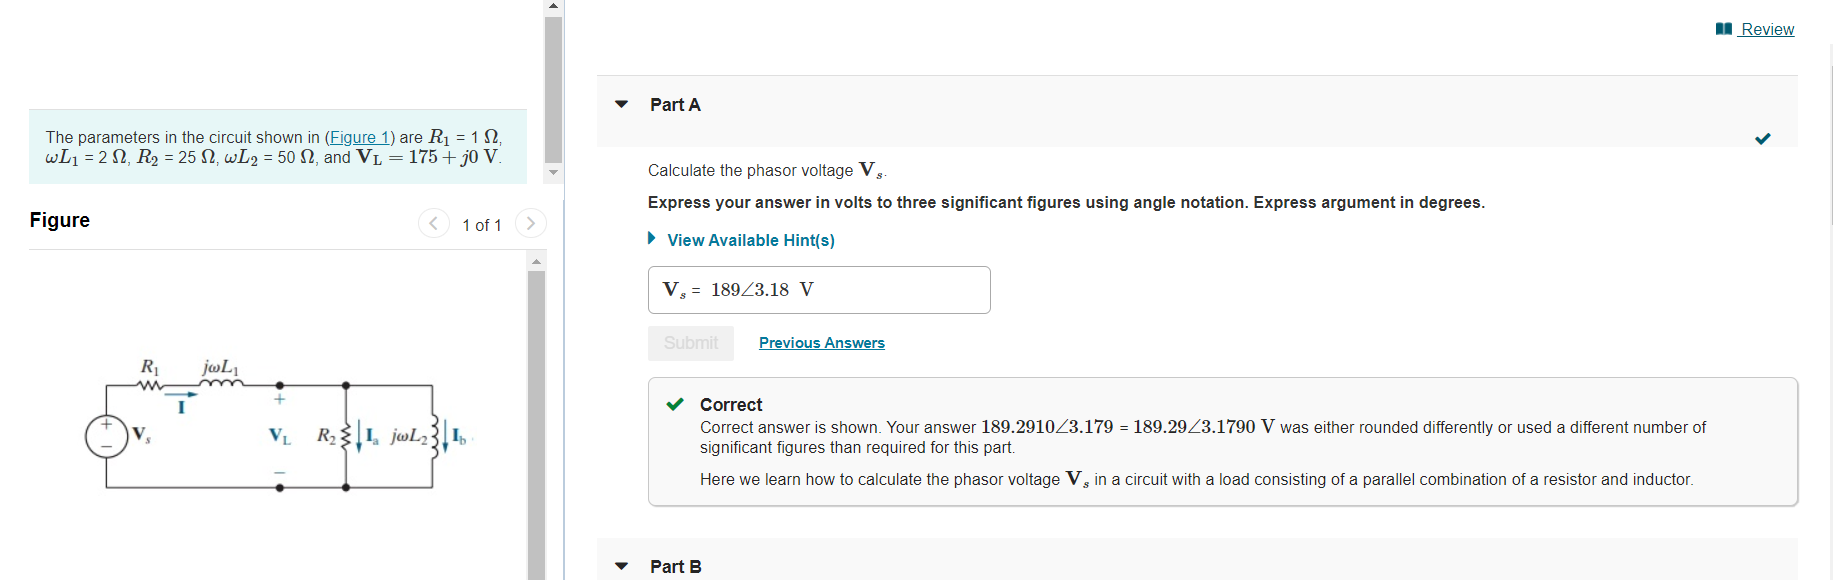Click the left scrollbar up arrow
The width and height of the screenshot is (1833, 580).
(552, 4)
